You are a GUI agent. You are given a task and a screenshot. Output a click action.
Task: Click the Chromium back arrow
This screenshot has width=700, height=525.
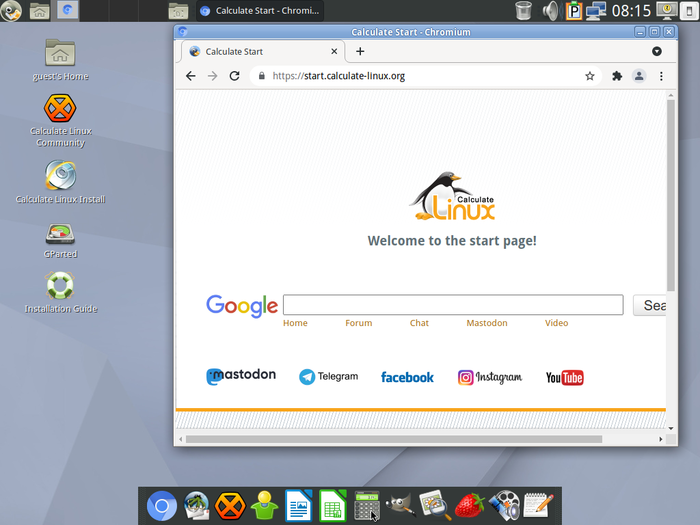click(191, 76)
